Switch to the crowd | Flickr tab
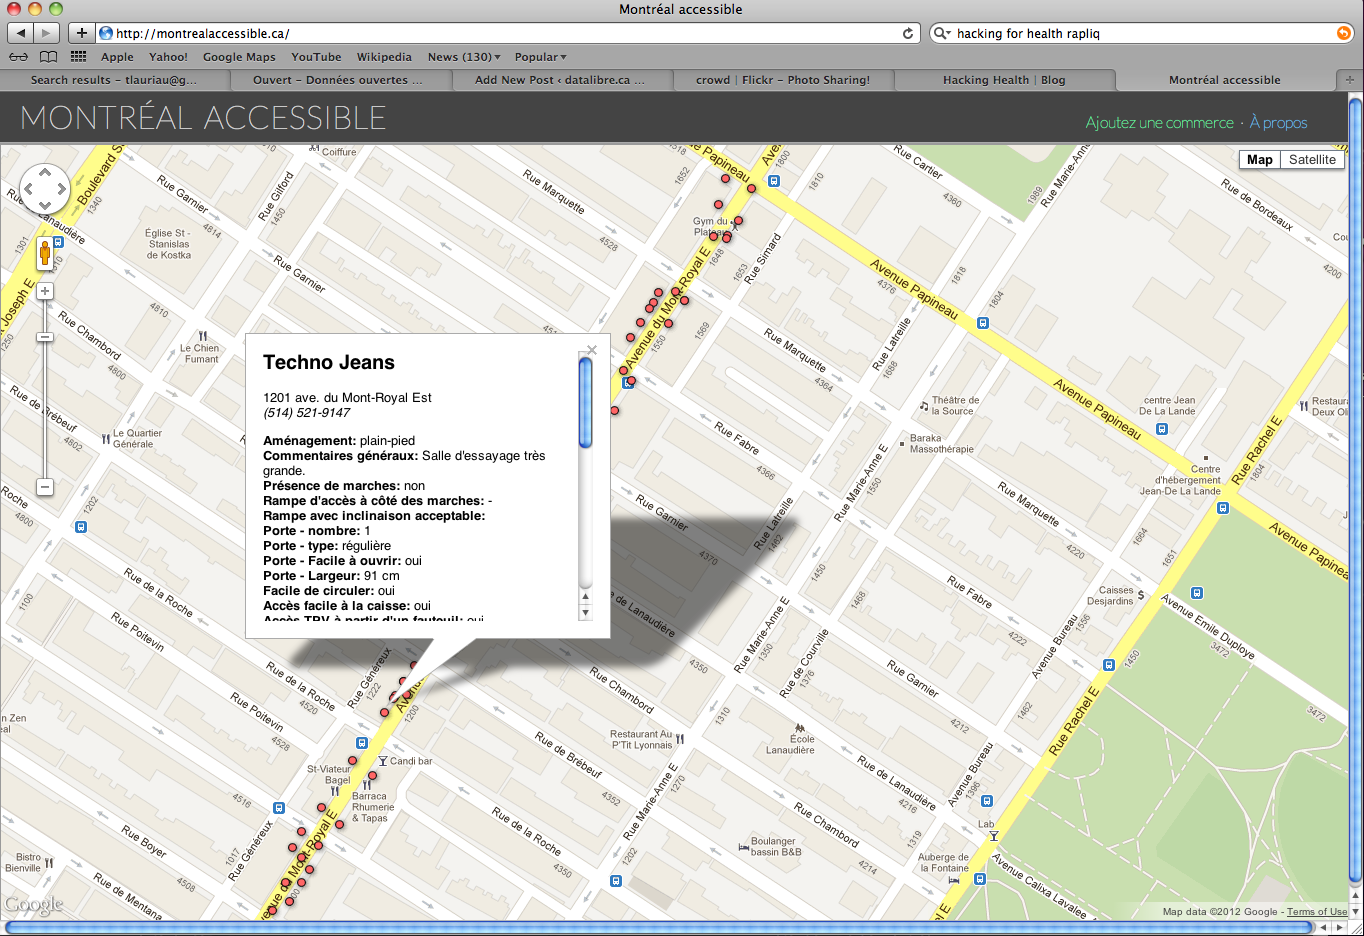Screen dimensions: 1364x936 click(783, 80)
